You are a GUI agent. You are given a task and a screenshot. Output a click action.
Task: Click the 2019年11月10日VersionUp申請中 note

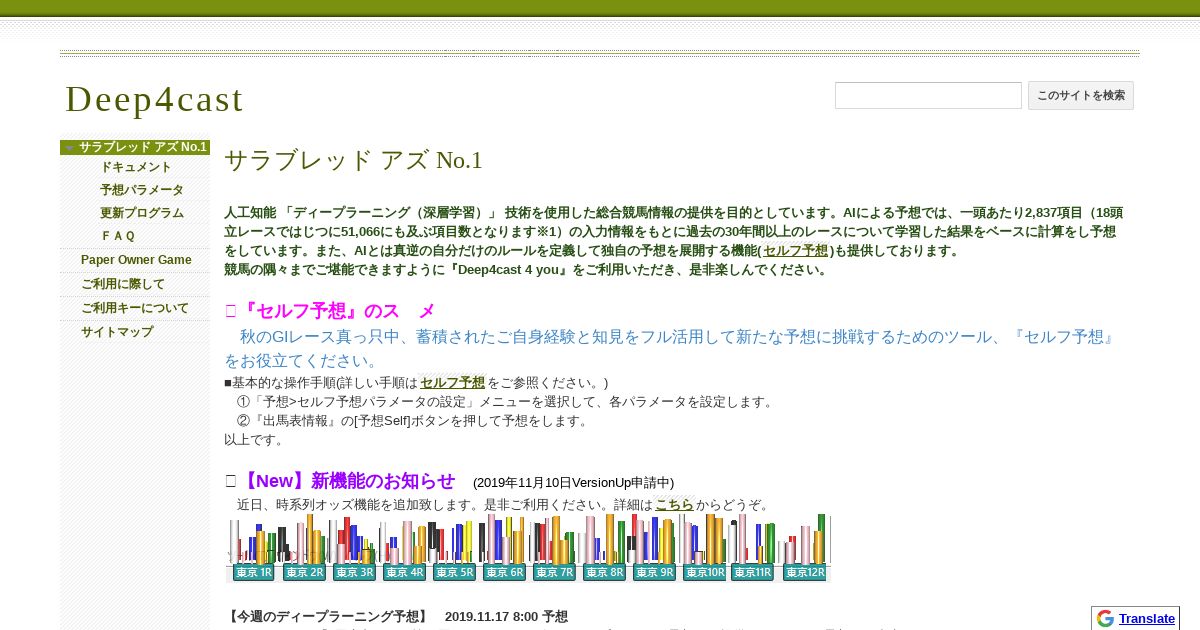click(x=573, y=483)
